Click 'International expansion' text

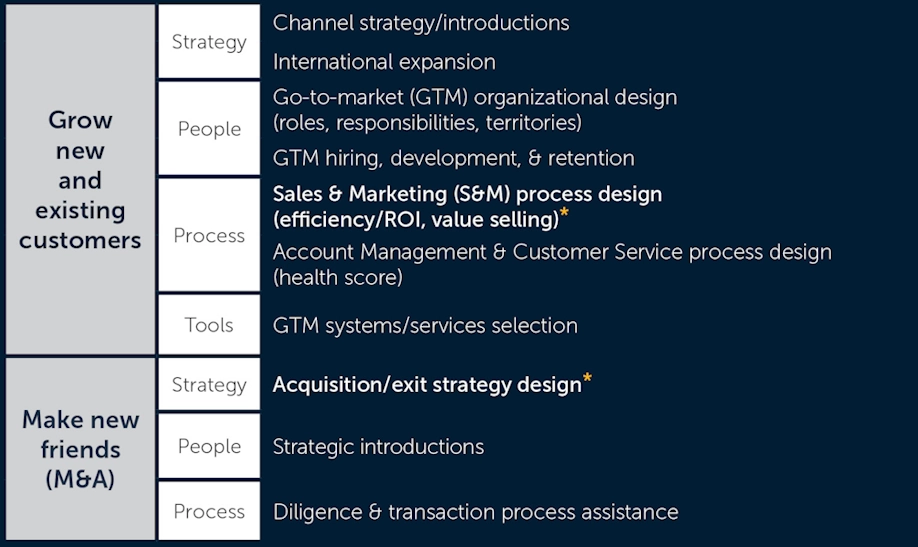(x=384, y=62)
